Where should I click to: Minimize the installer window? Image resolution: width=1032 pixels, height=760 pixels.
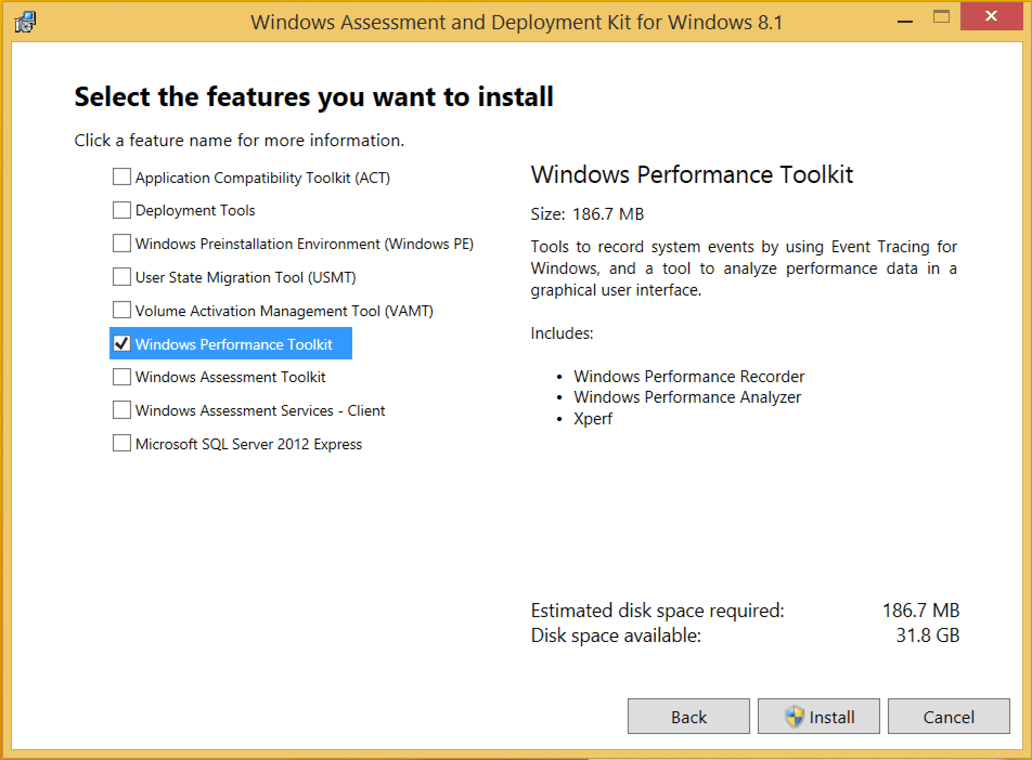click(x=903, y=16)
